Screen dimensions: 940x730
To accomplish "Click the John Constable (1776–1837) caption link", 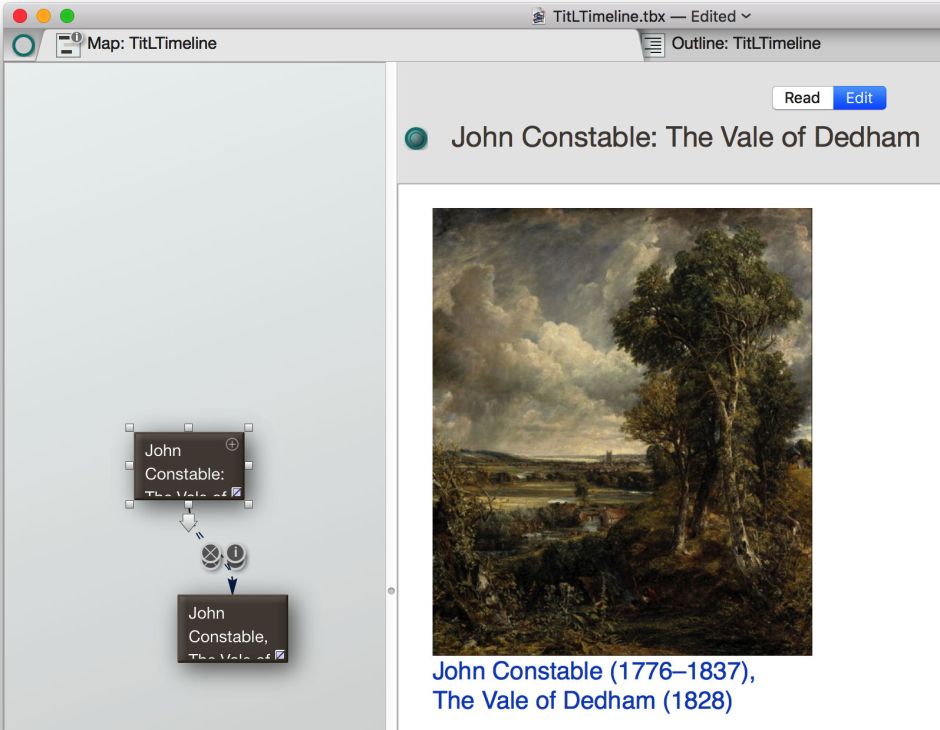I will [x=593, y=671].
